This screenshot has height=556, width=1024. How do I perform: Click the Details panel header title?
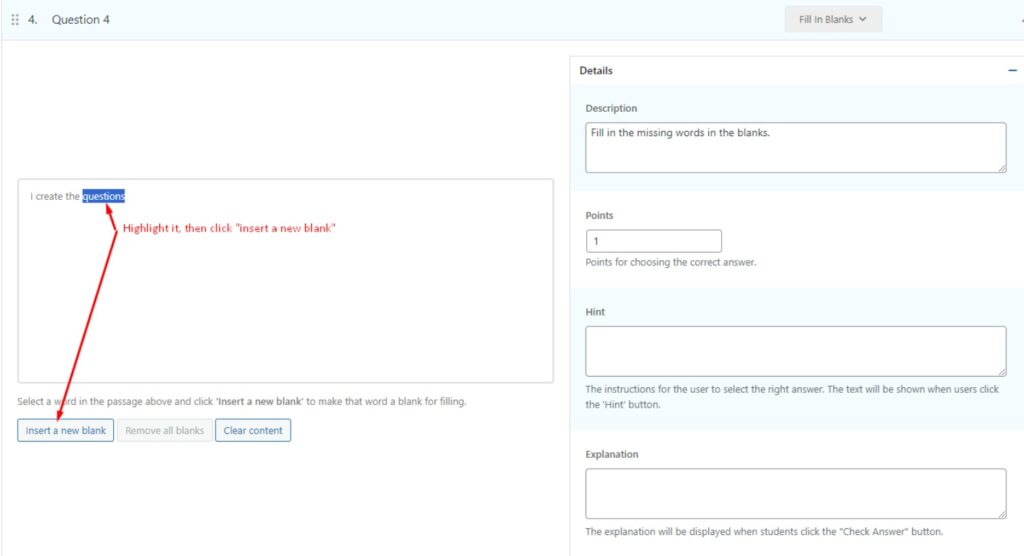point(596,71)
